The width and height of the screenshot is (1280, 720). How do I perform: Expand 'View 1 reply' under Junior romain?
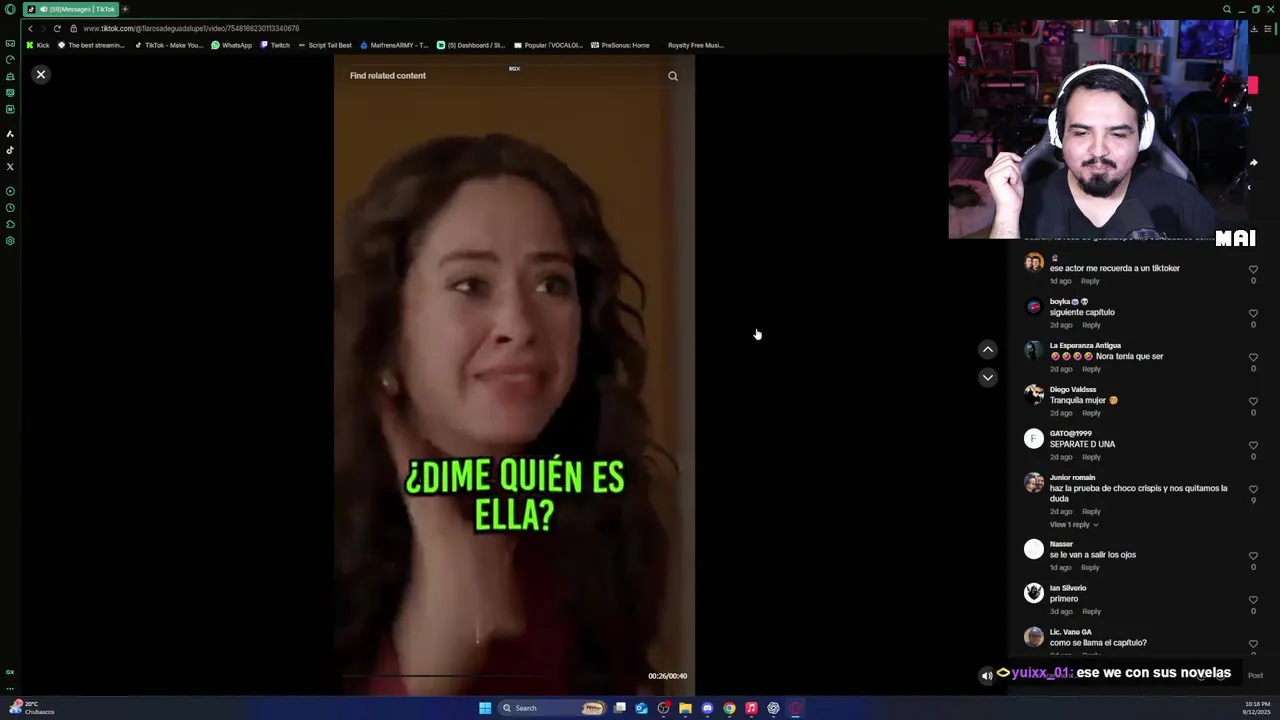[1074, 525]
